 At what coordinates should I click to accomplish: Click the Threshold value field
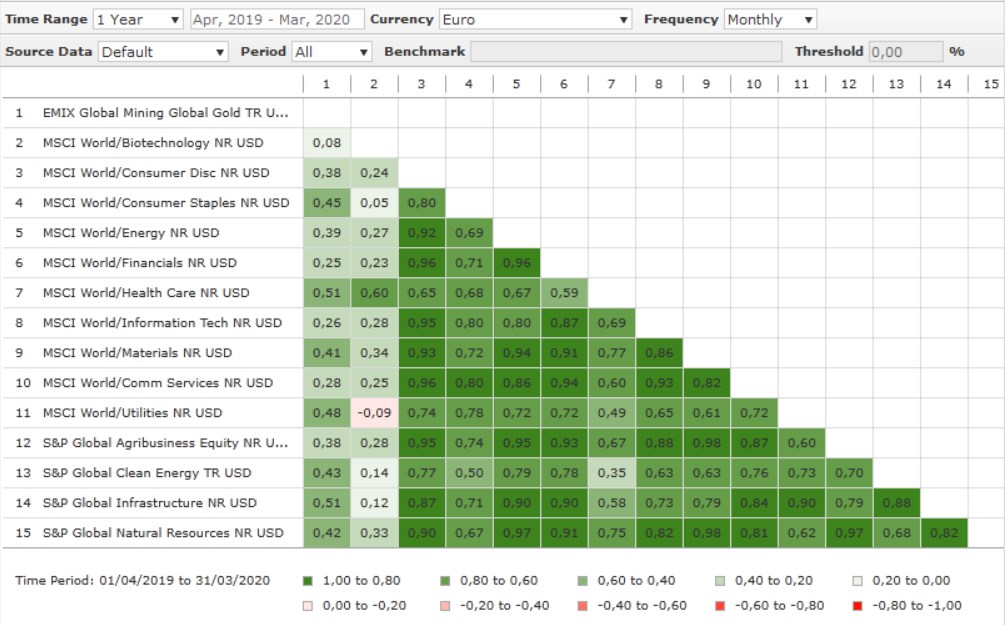905,51
